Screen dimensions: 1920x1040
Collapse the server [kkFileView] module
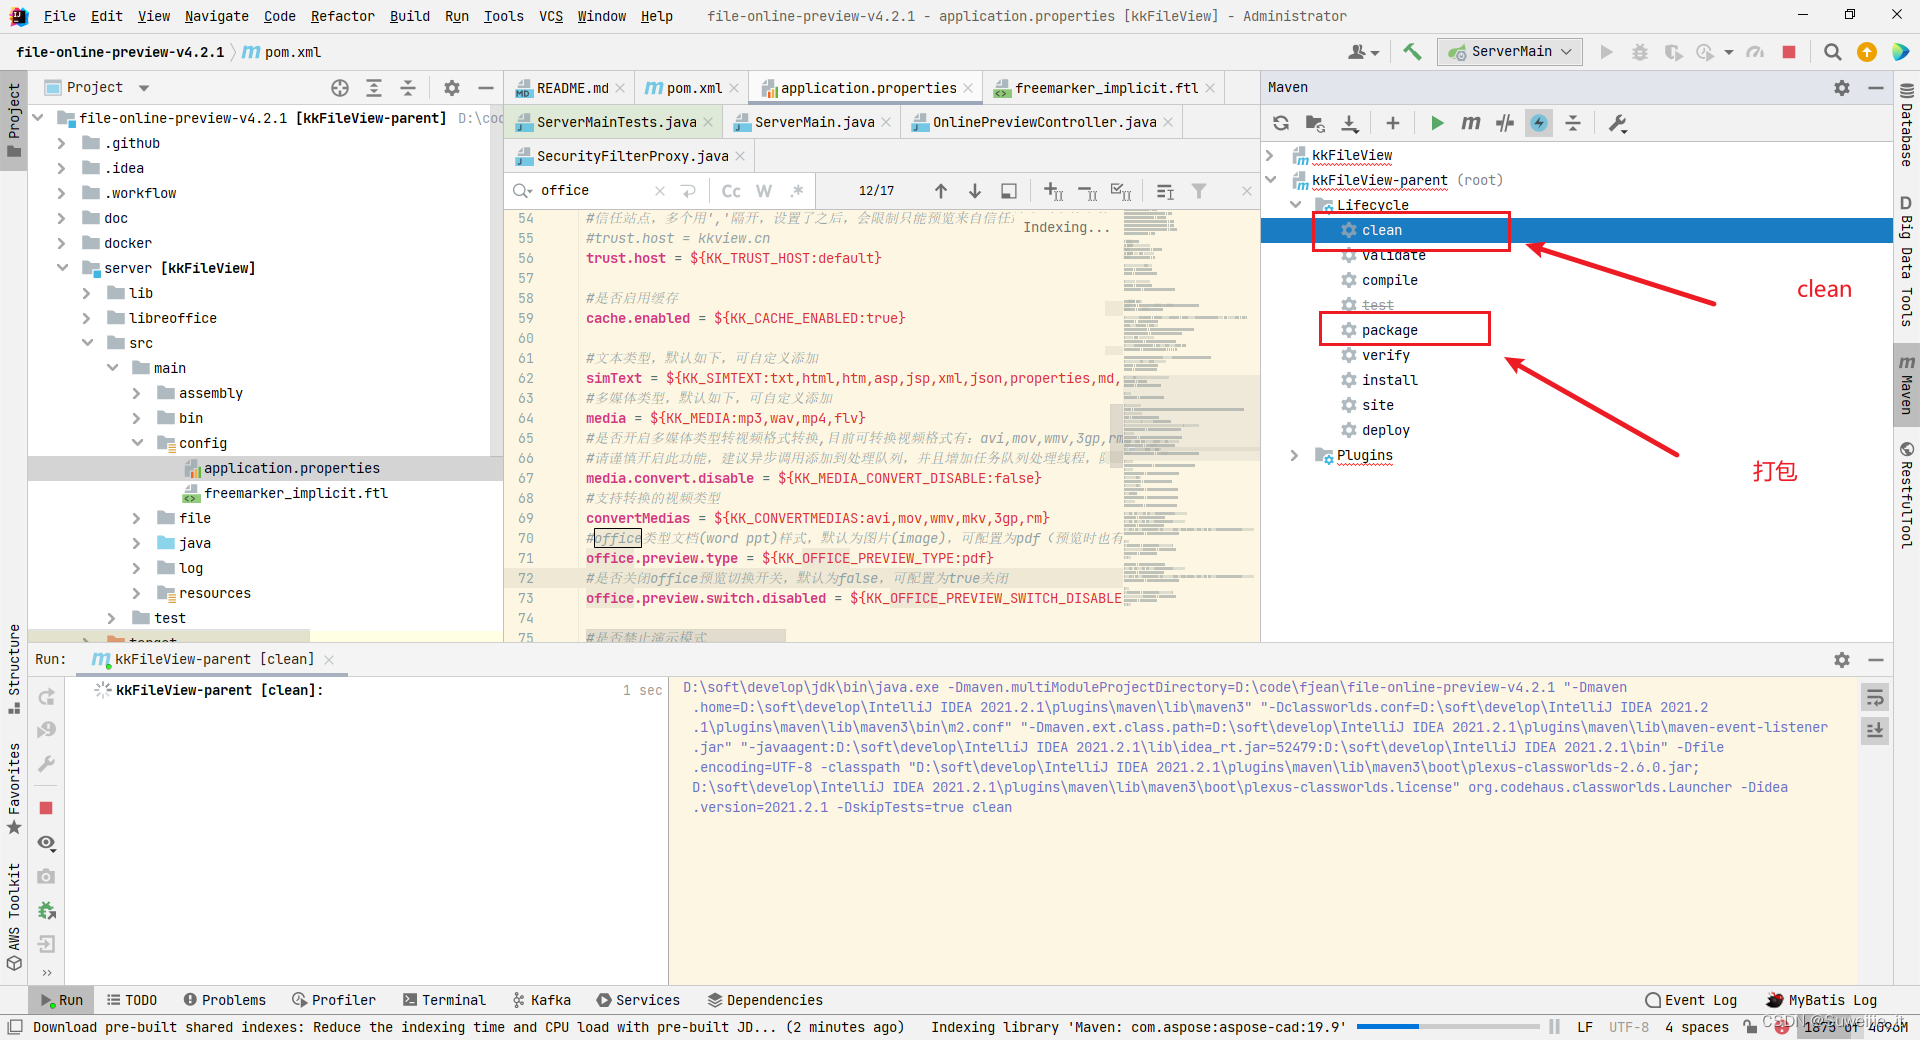pyautogui.click(x=61, y=268)
